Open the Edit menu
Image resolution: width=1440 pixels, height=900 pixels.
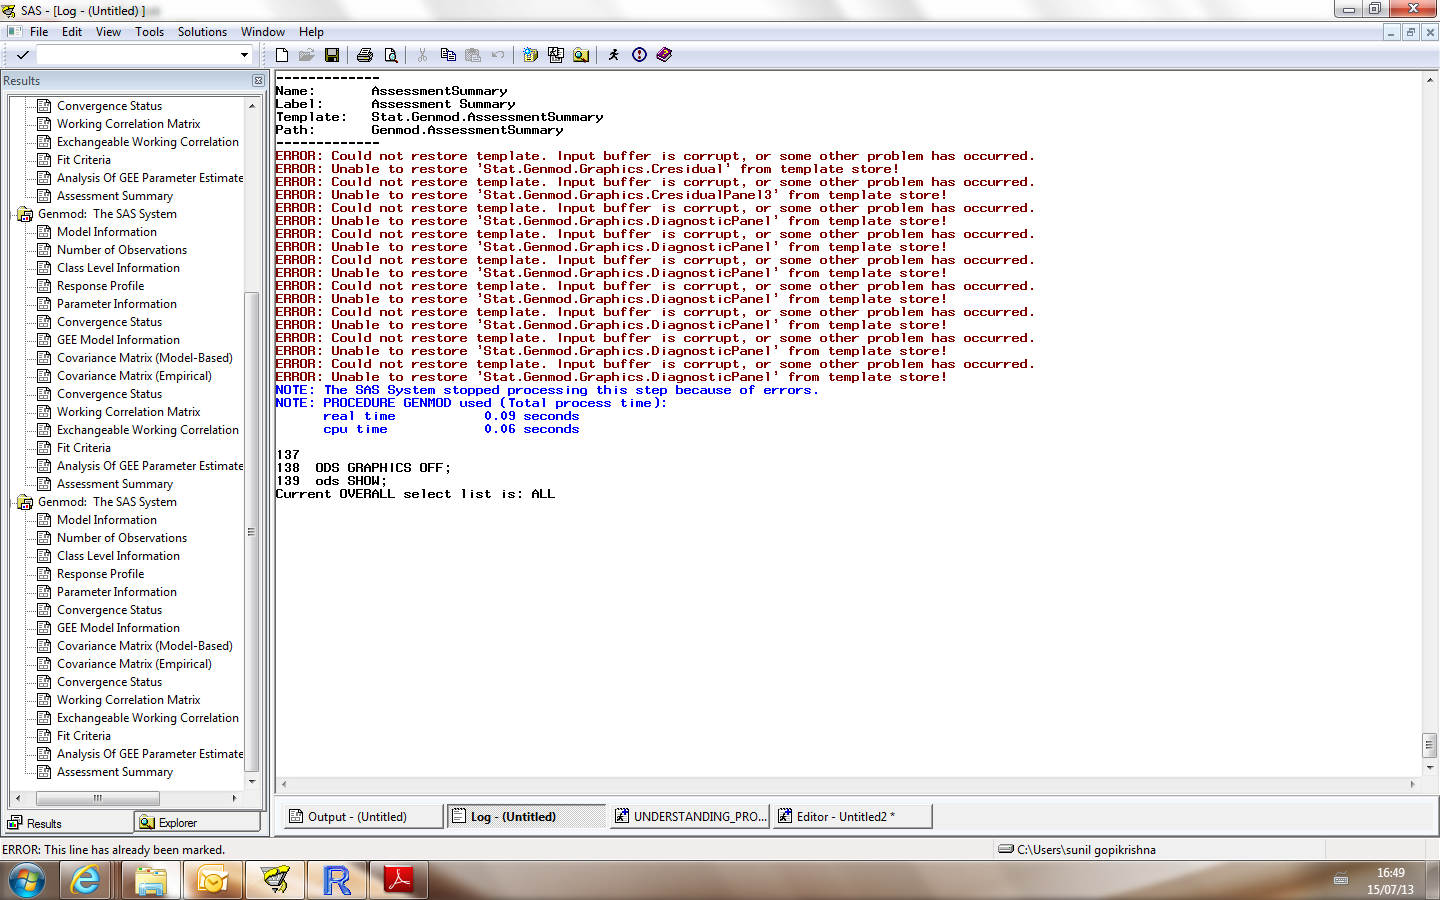tap(72, 32)
